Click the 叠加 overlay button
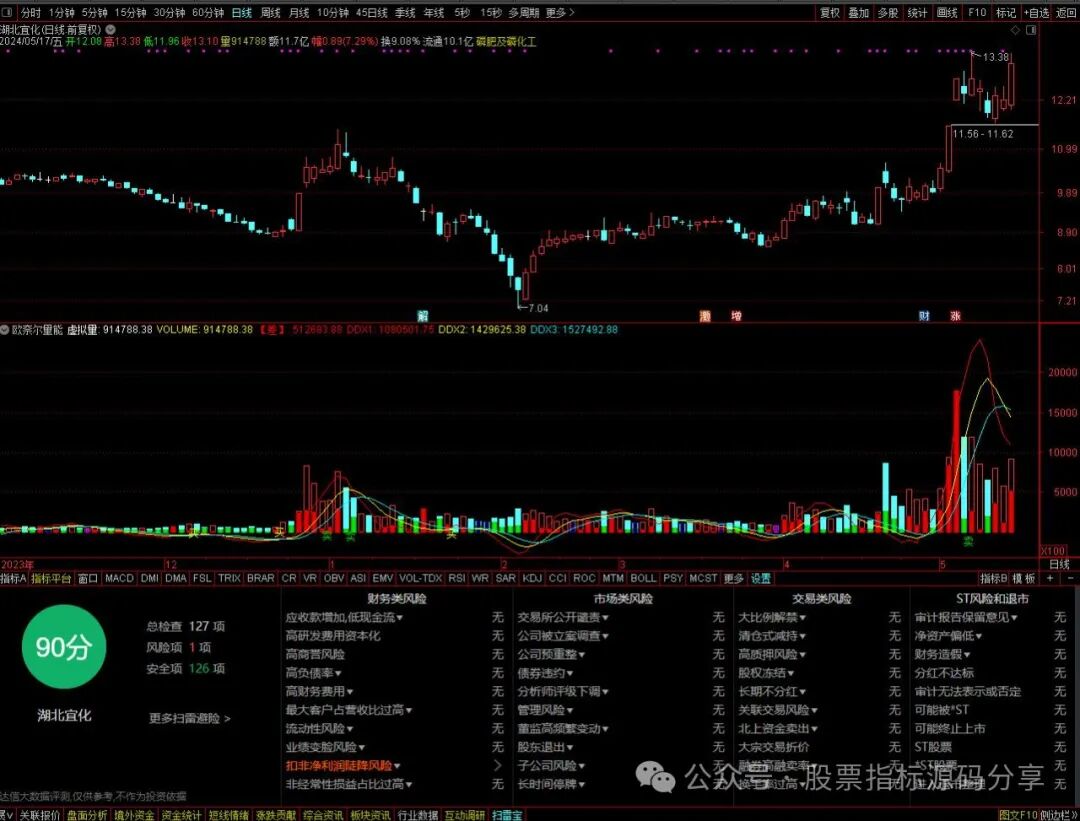The image size is (1080, 821). (858, 12)
